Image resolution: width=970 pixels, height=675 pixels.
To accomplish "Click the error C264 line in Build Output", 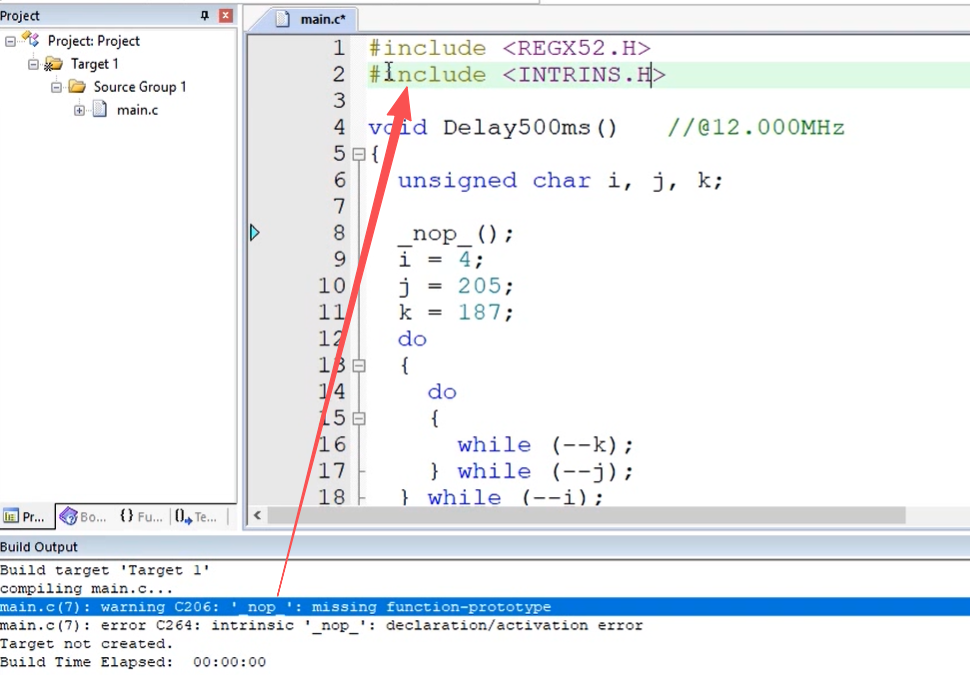I will tap(322, 626).
